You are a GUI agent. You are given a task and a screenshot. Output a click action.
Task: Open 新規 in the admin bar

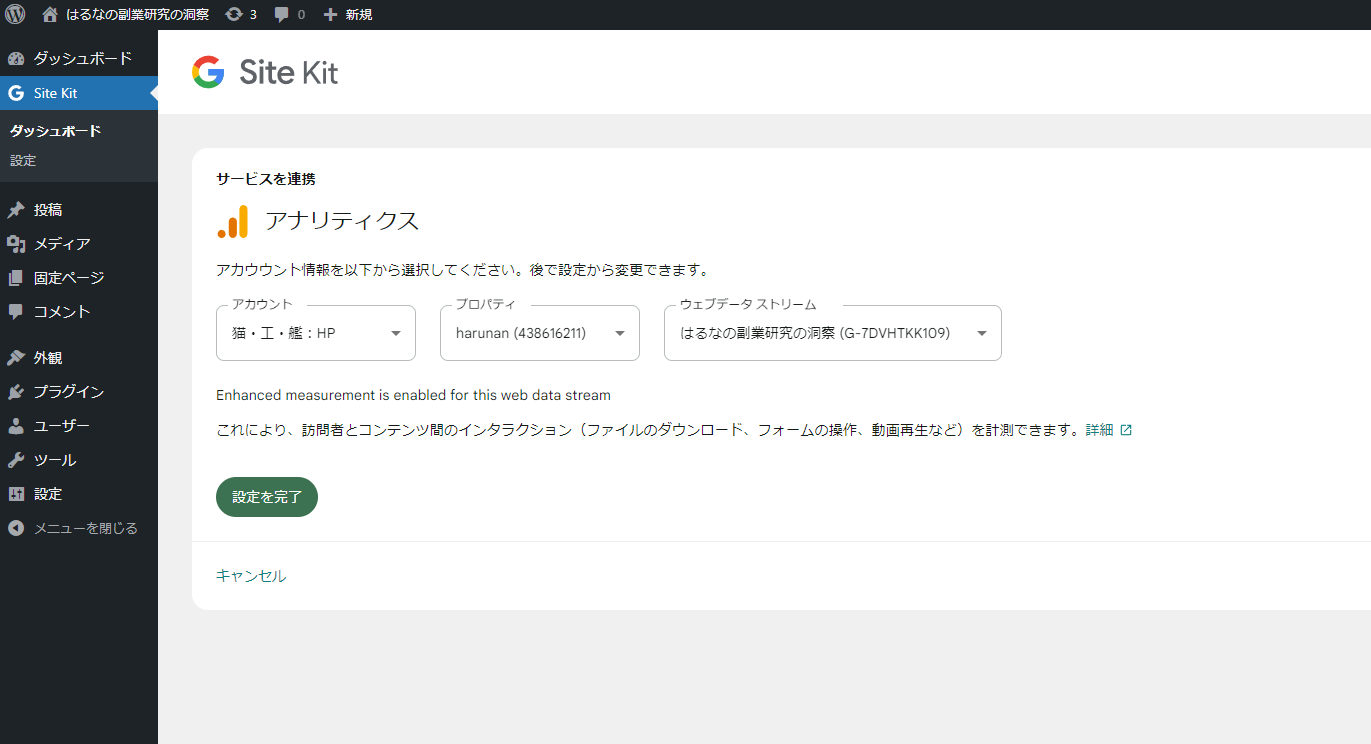pyautogui.click(x=346, y=14)
